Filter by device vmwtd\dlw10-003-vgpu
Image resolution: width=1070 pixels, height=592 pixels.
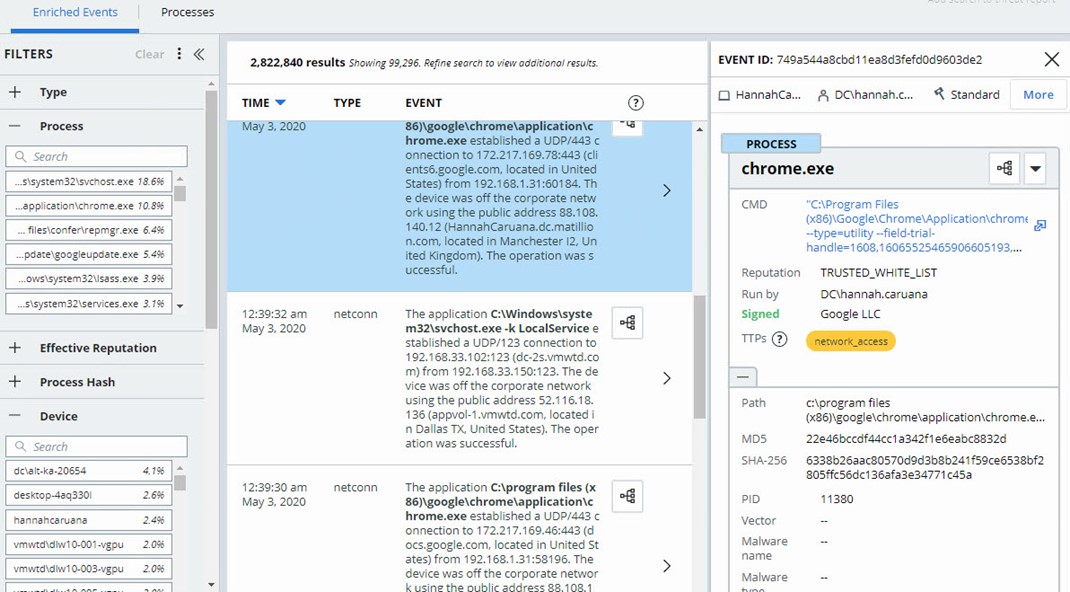click(x=89, y=569)
